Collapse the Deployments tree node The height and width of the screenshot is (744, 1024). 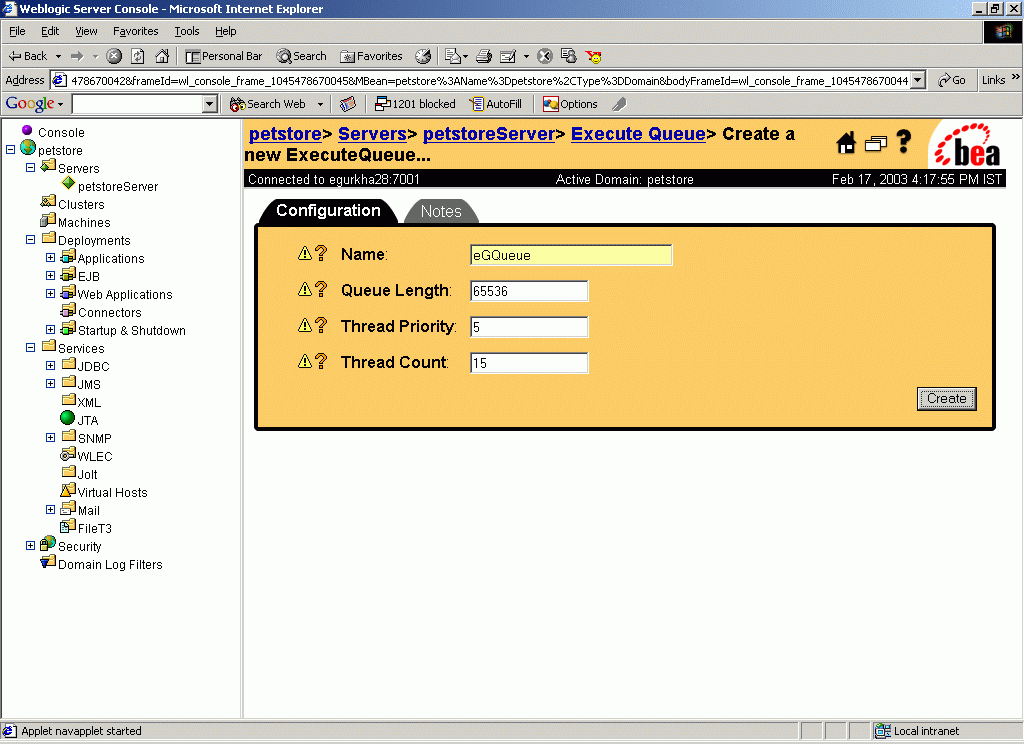pyautogui.click(x=30, y=239)
